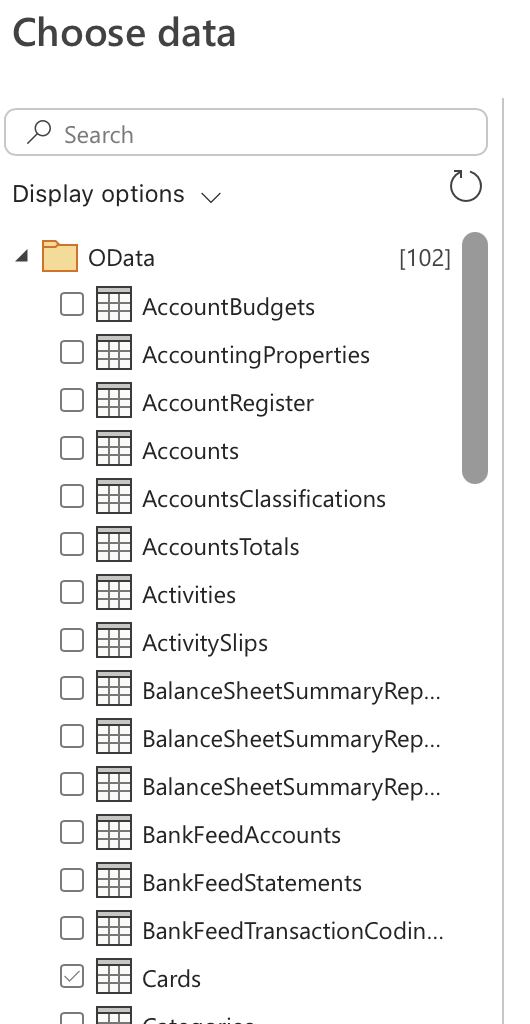Screen dimensions: 530x1024
Task: Click the refresh icon
Action: [465, 185]
